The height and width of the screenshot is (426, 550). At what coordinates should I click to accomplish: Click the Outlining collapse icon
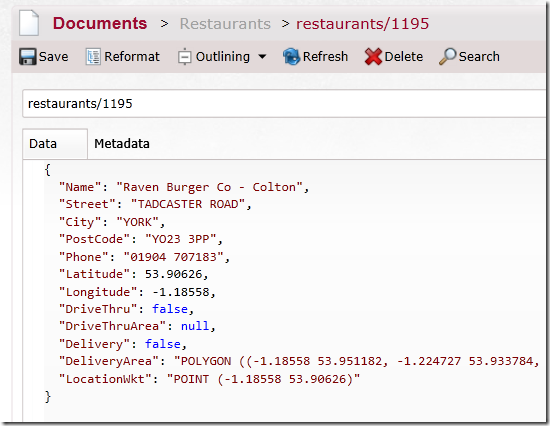tap(185, 56)
